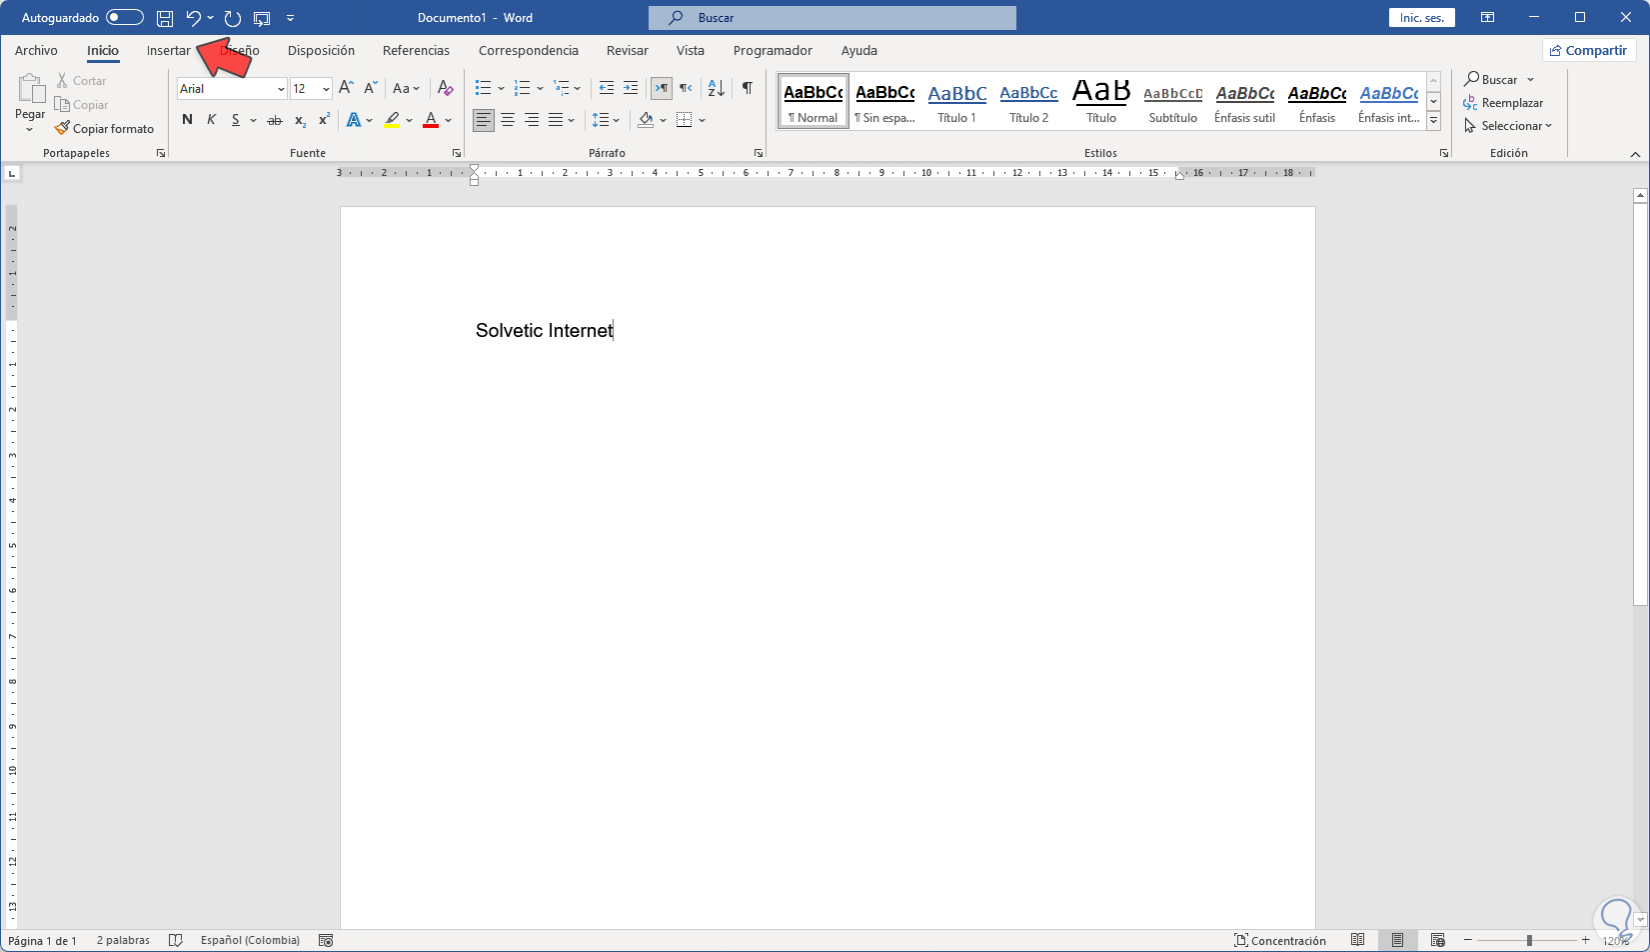Select the Copiar formato paintbrush
This screenshot has height=952, width=1650.
click(104, 128)
